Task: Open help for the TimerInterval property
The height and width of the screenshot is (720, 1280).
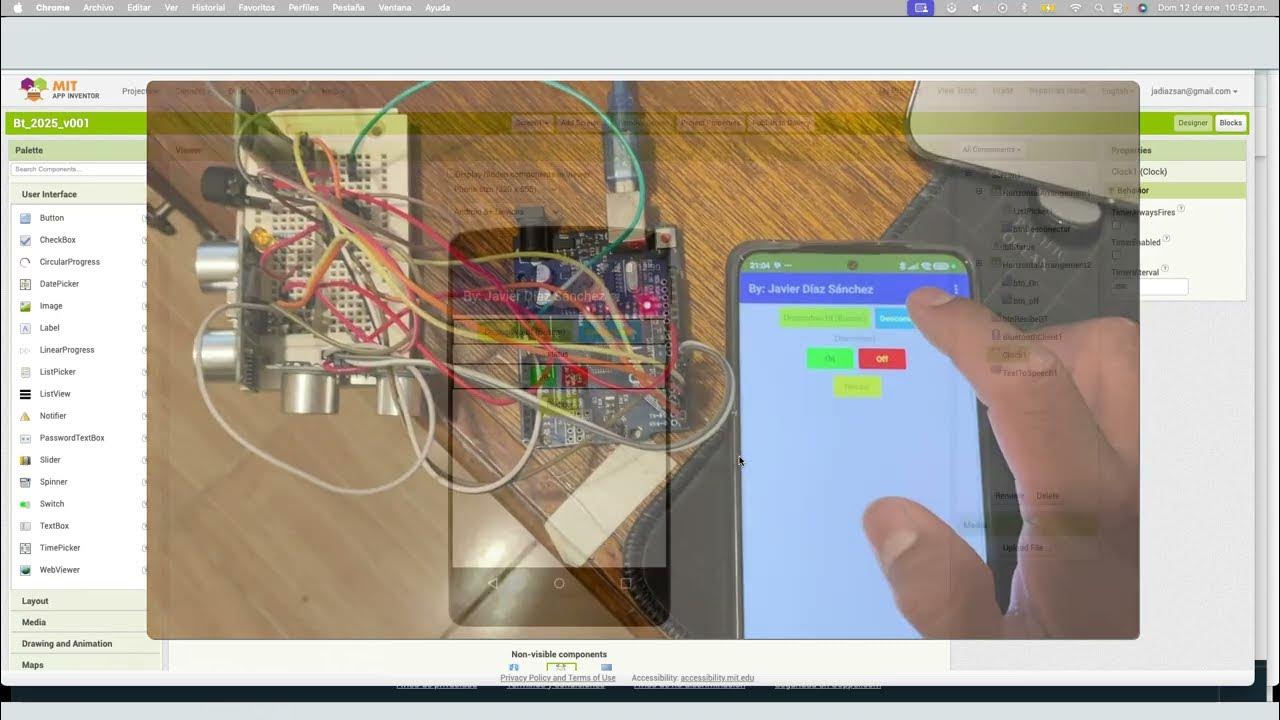Action: pyautogui.click(x=1167, y=270)
